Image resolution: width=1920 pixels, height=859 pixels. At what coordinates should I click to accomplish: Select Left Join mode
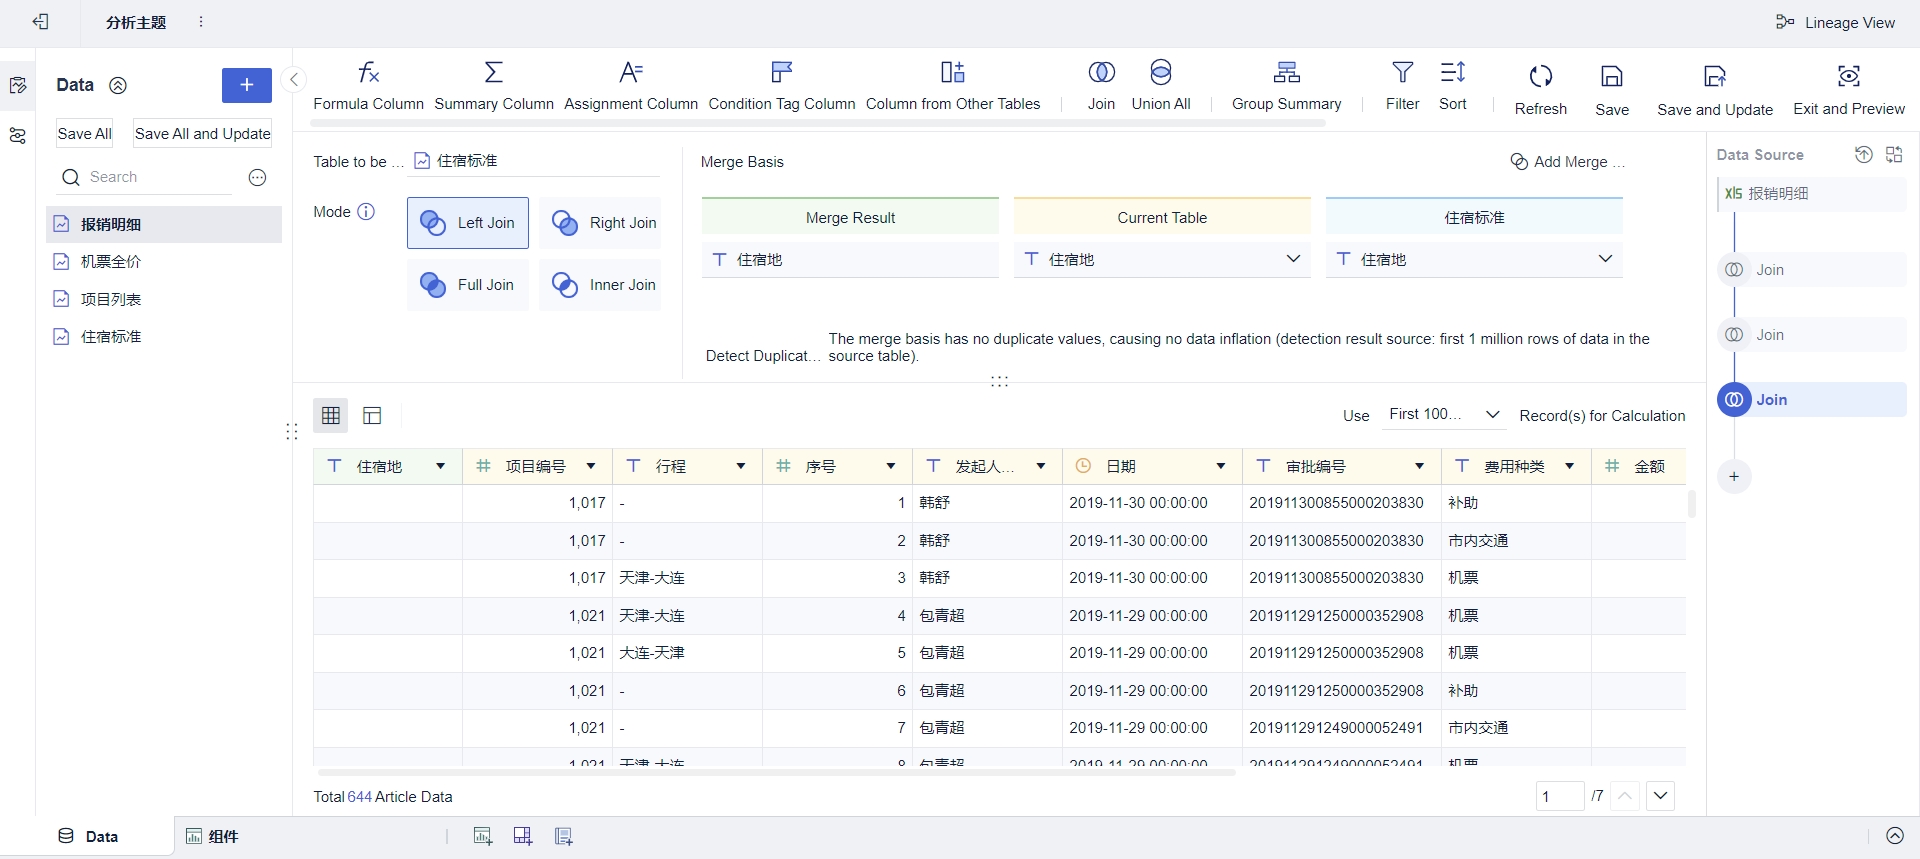468,223
